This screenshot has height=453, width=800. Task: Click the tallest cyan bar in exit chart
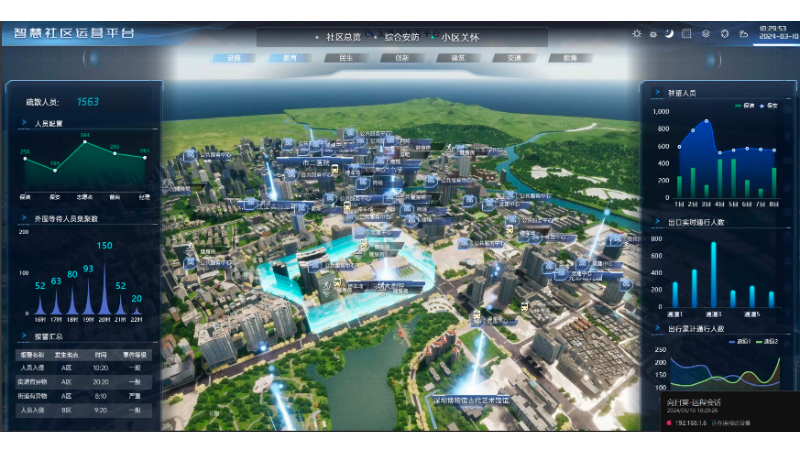[x=713, y=274]
